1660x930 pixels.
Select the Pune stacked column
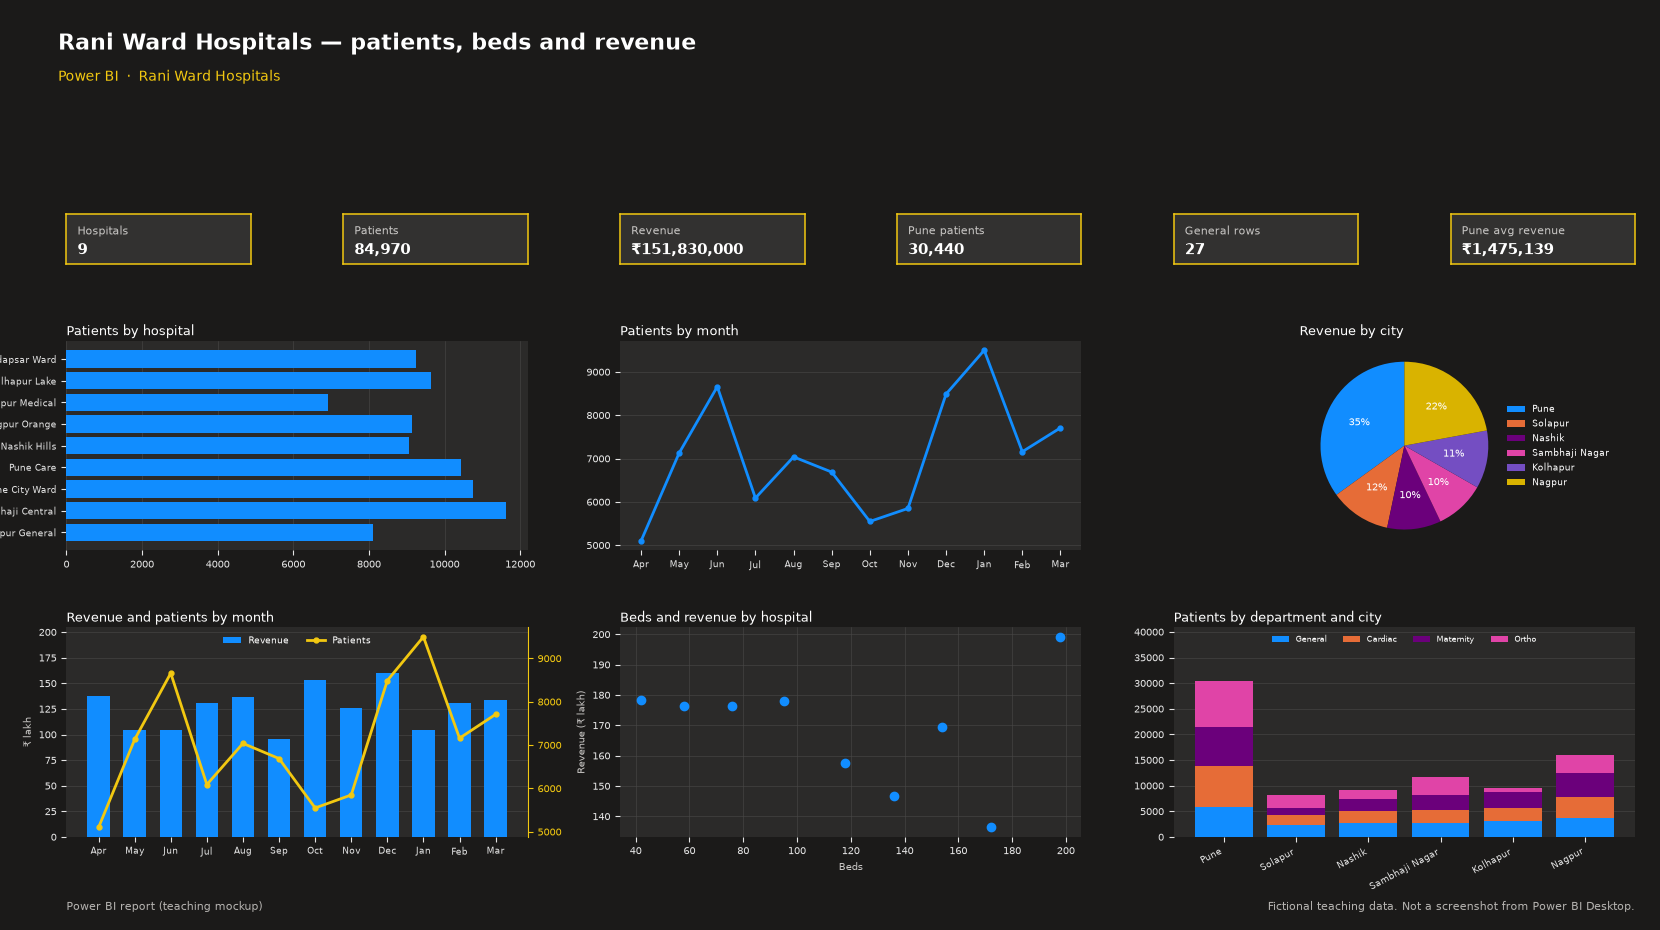pos(1224,759)
